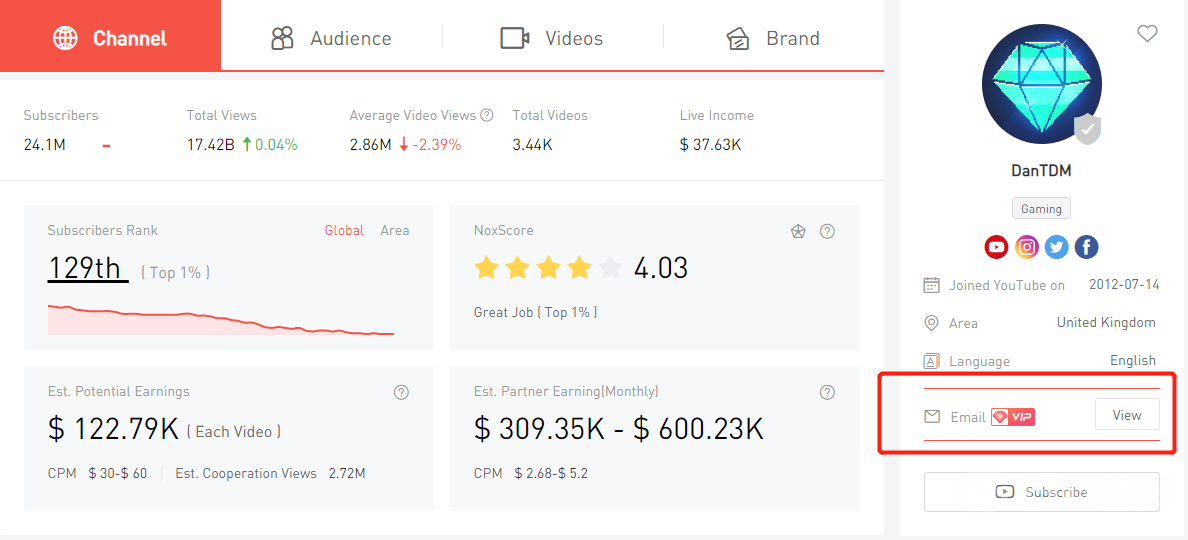Open DanTDM's YouTube channel icon
1188x540 pixels.
(996, 247)
